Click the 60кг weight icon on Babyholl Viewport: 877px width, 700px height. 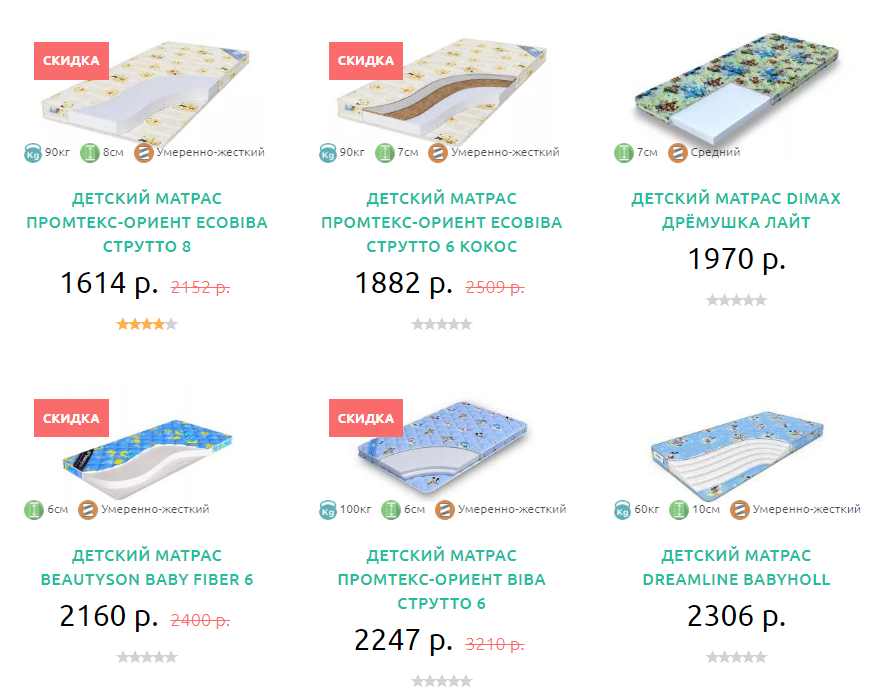(622, 510)
